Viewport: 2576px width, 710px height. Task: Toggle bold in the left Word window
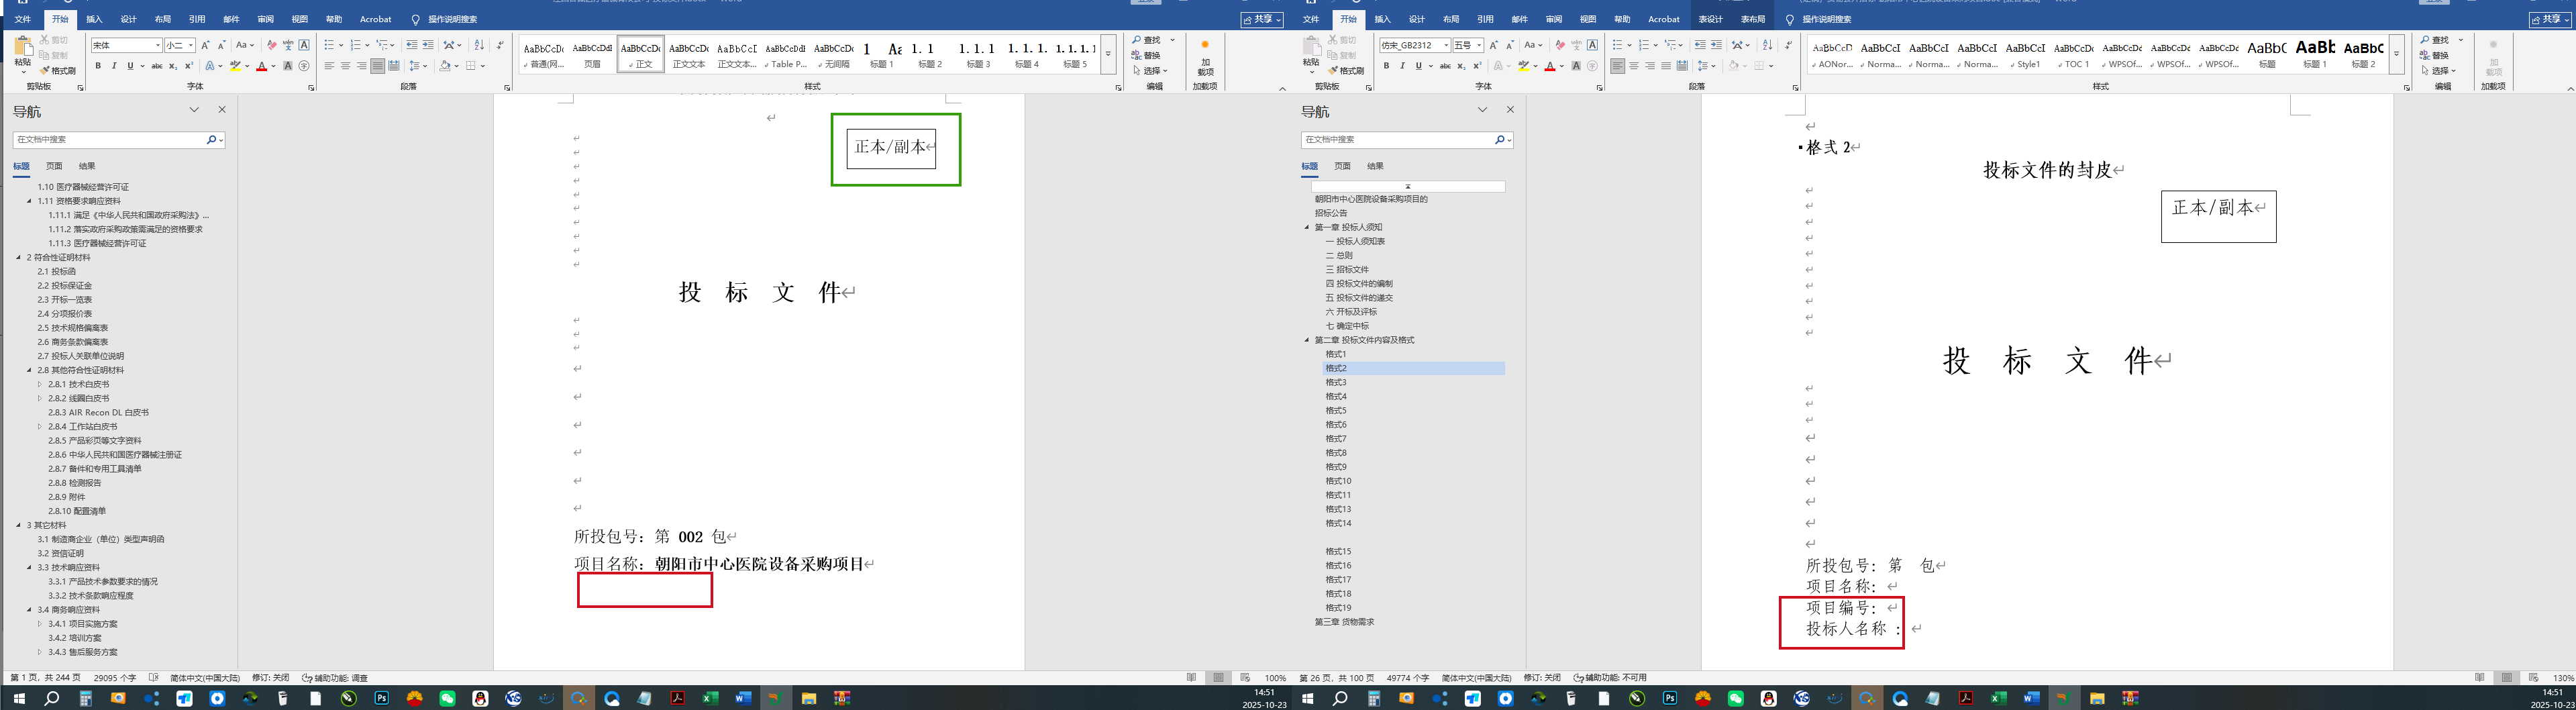point(98,66)
